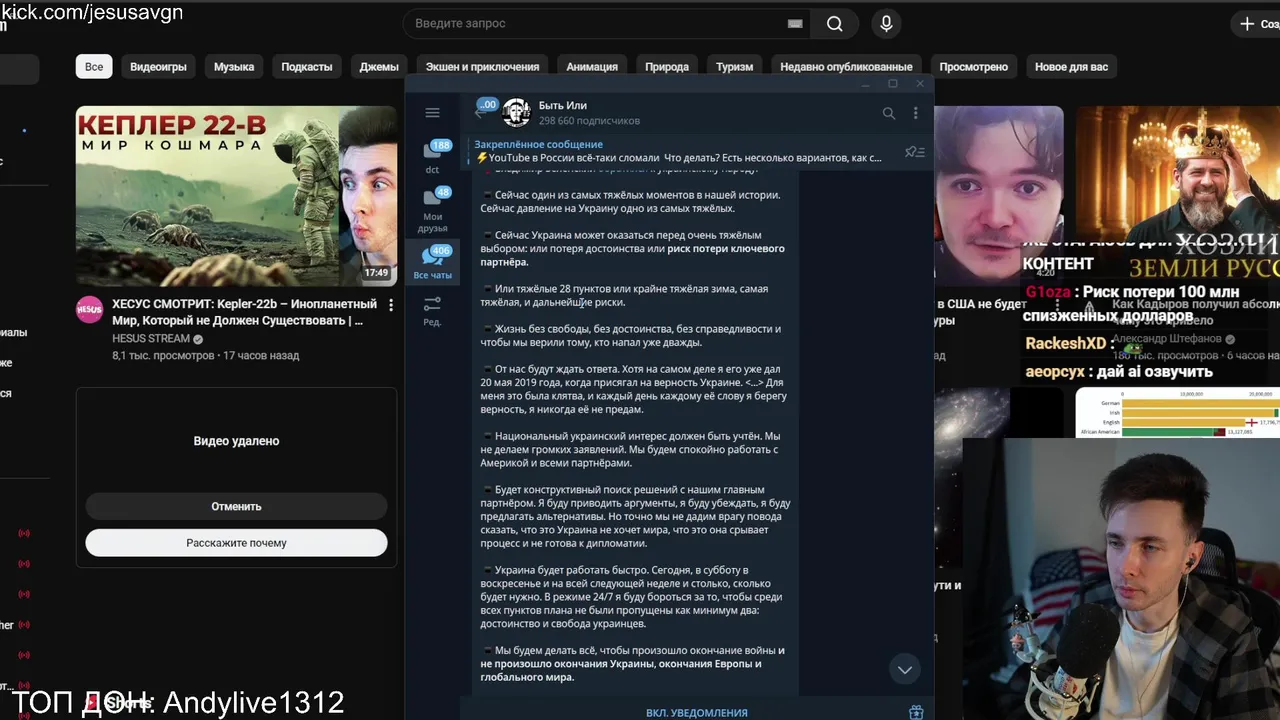Viewport: 1280px width, 720px height.
Task: Click the 298 660 подписчиков subscriber count
Action: 589,121
